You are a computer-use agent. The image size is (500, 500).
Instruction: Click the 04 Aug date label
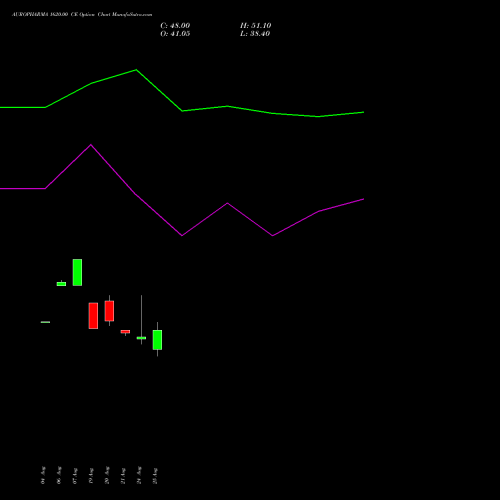[43, 475]
